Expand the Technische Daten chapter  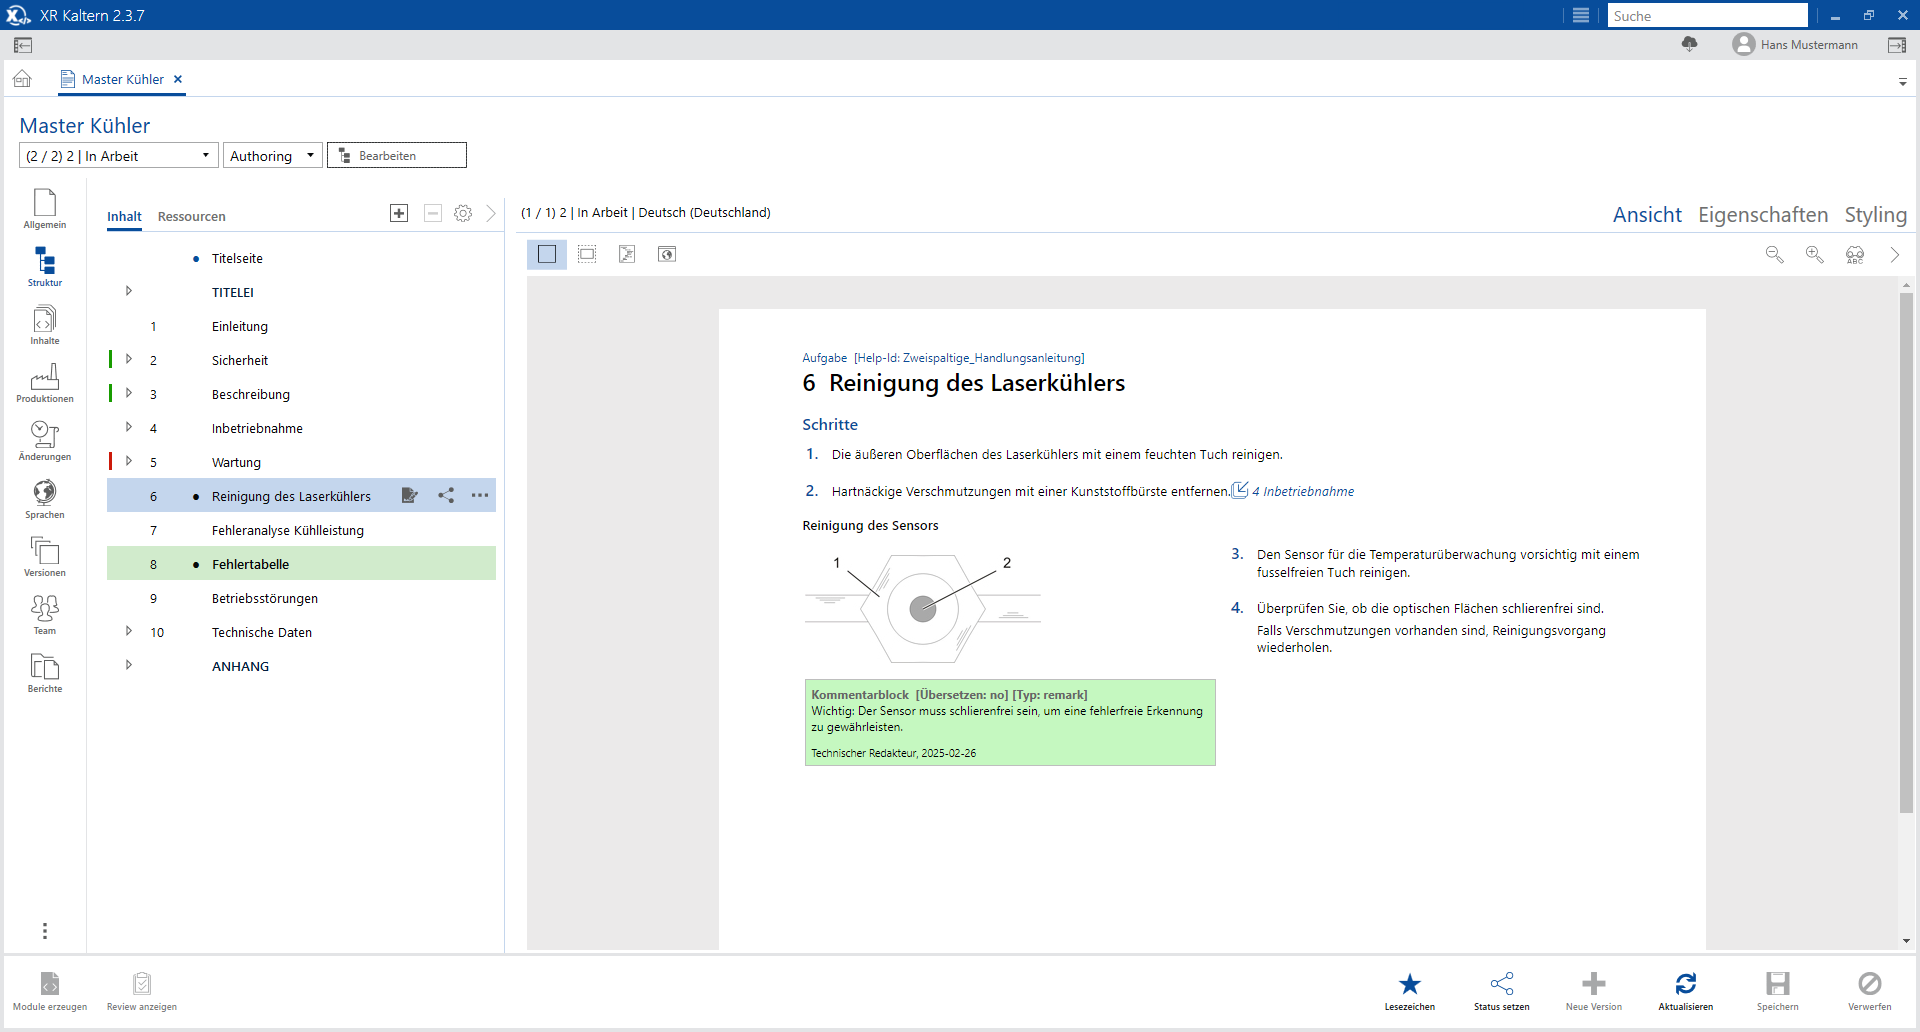tap(129, 631)
